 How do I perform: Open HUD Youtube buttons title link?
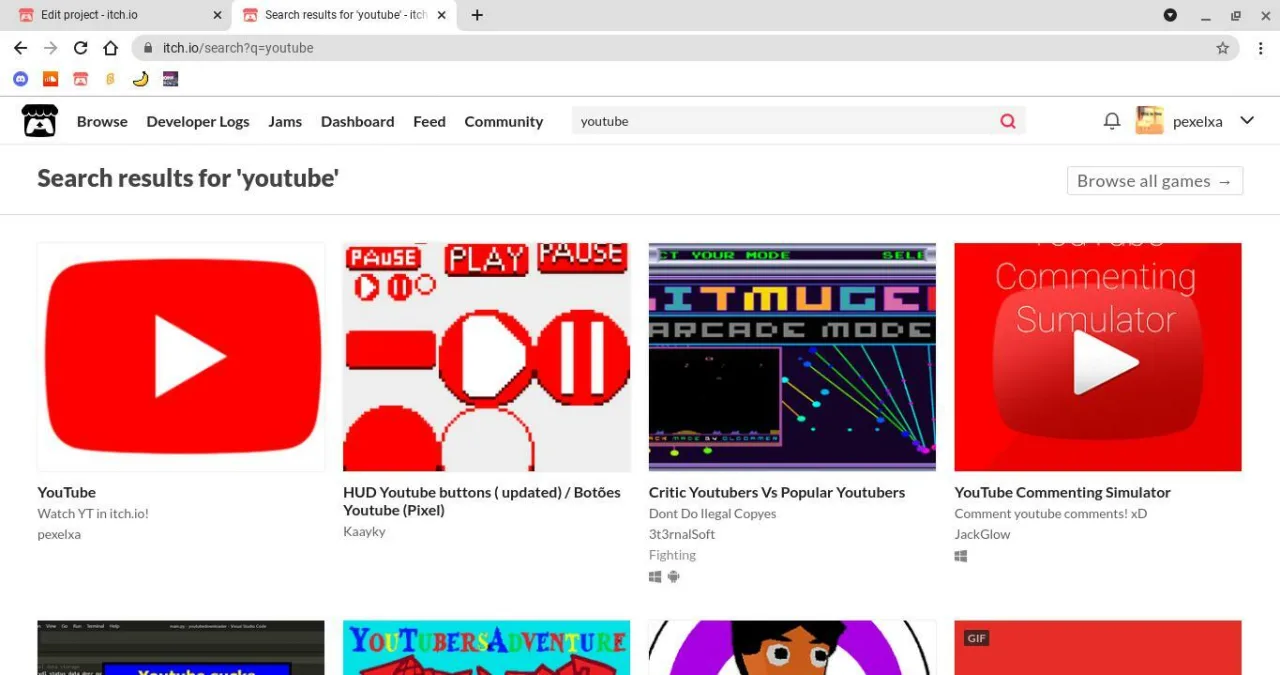click(x=482, y=501)
